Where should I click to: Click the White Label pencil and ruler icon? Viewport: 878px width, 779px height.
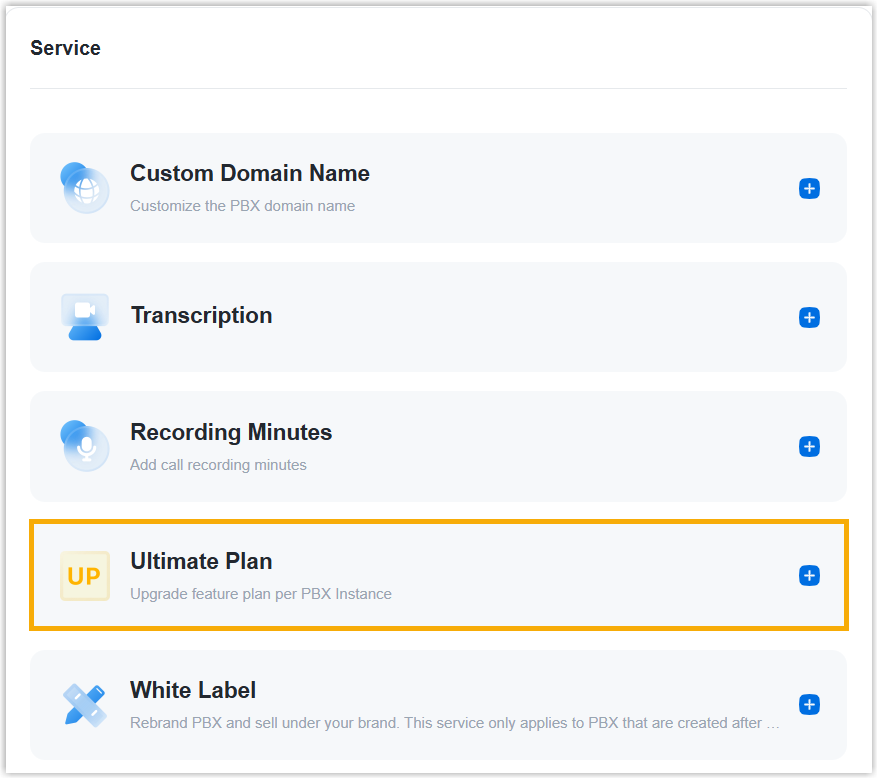85,705
